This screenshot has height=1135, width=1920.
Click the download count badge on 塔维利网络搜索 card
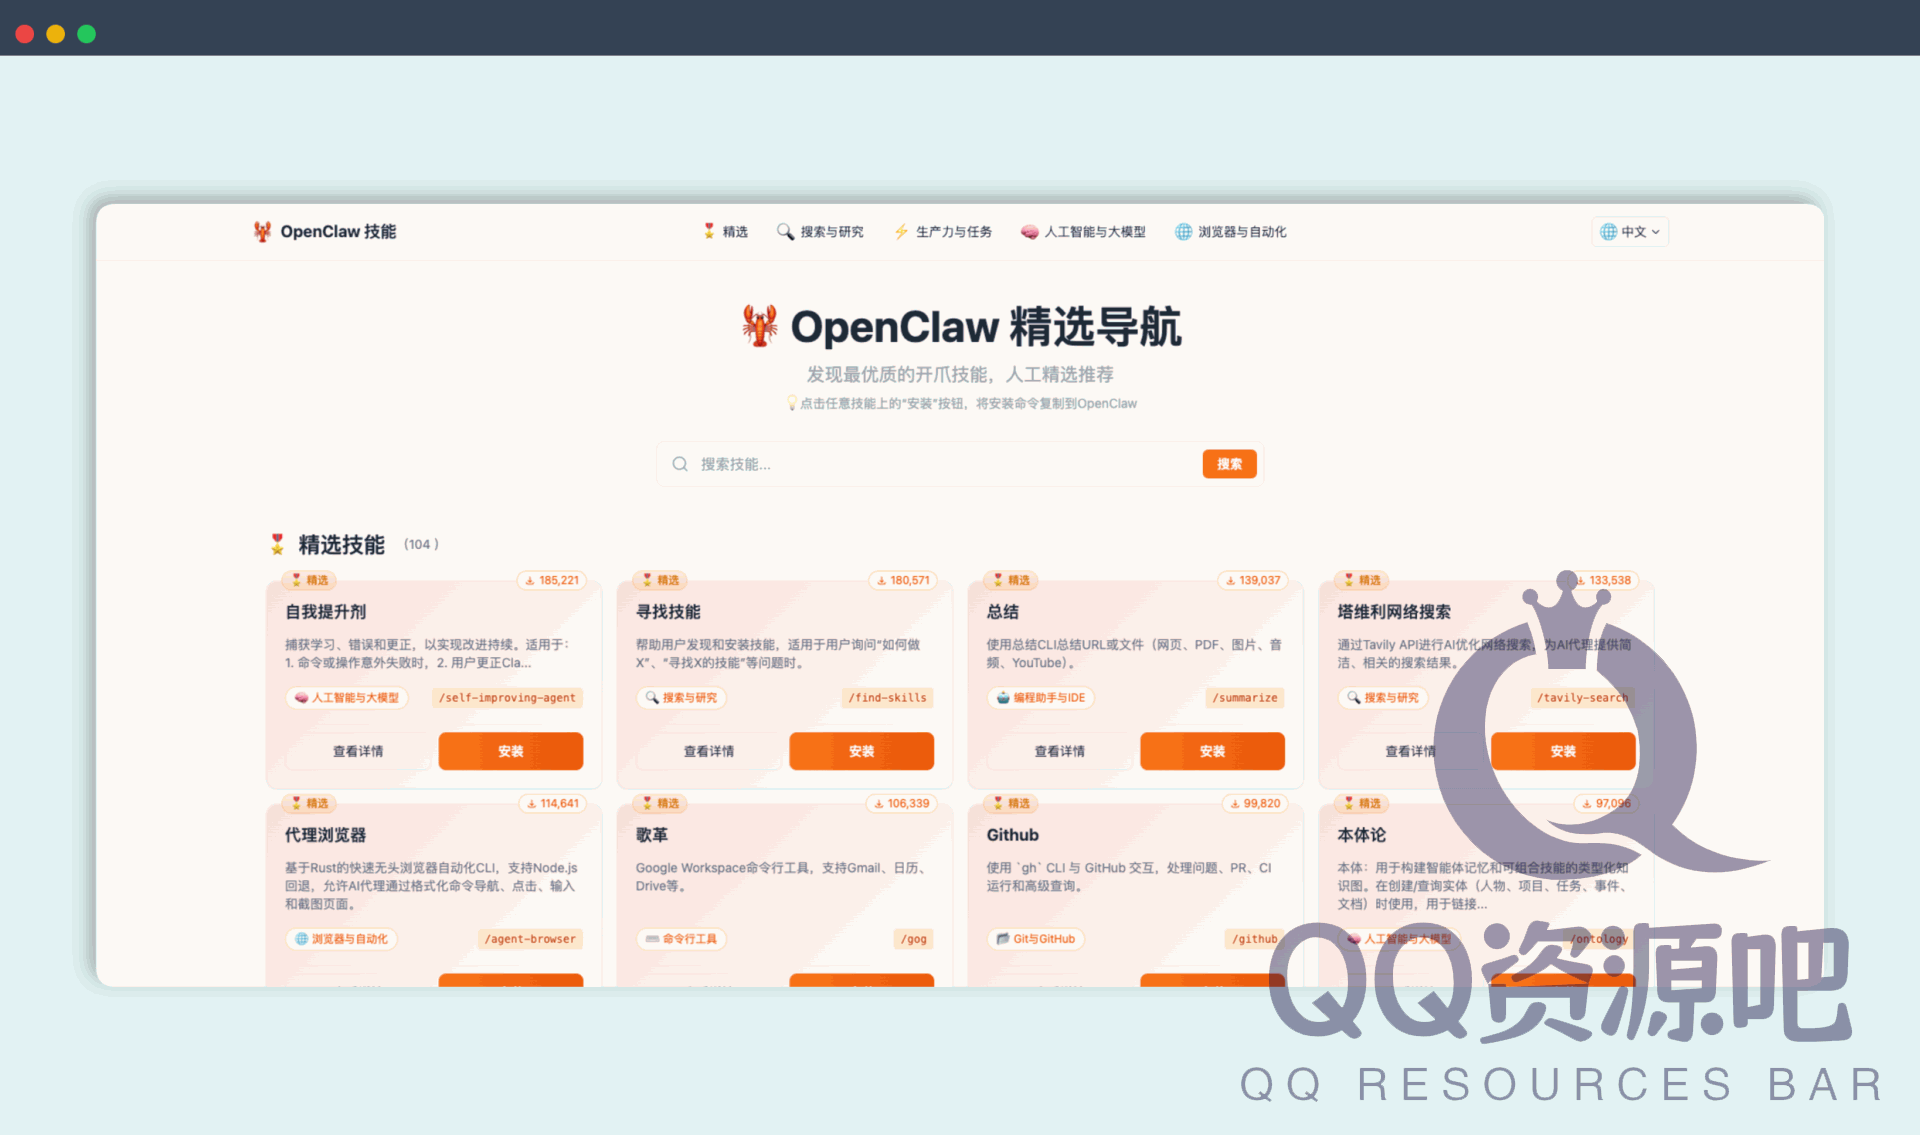[x=1602, y=580]
